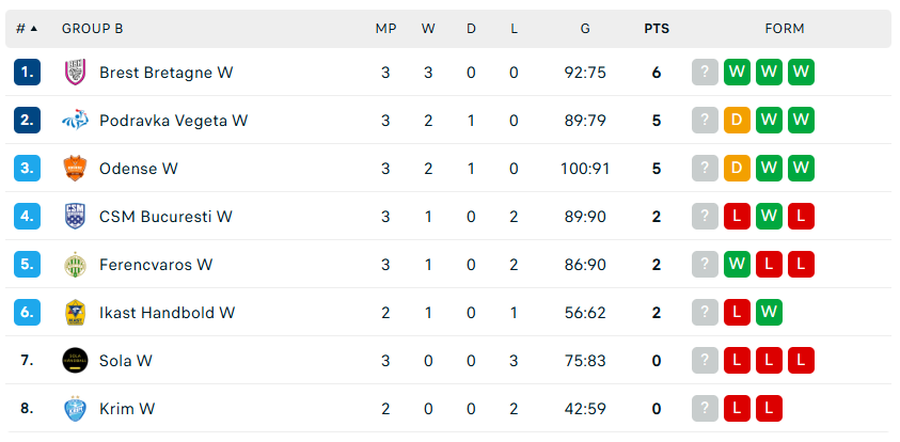Click the FORM column header
The height and width of the screenshot is (442, 900).
click(784, 29)
